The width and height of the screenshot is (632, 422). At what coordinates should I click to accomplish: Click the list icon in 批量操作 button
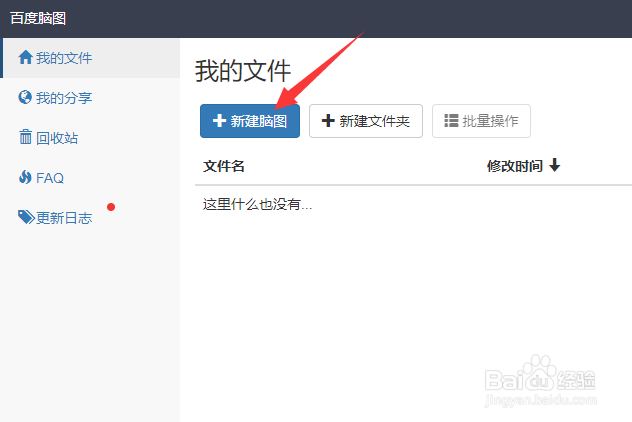point(451,121)
